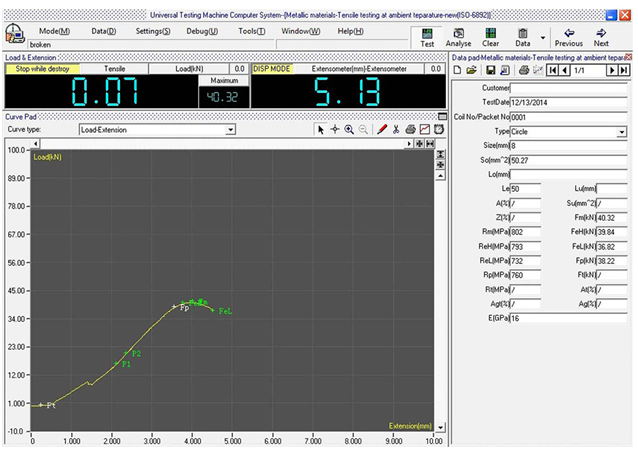Image resolution: width=638 pixels, height=458 pixels.
Task: Click the Customer input field
Action: [x=570, y=88]
